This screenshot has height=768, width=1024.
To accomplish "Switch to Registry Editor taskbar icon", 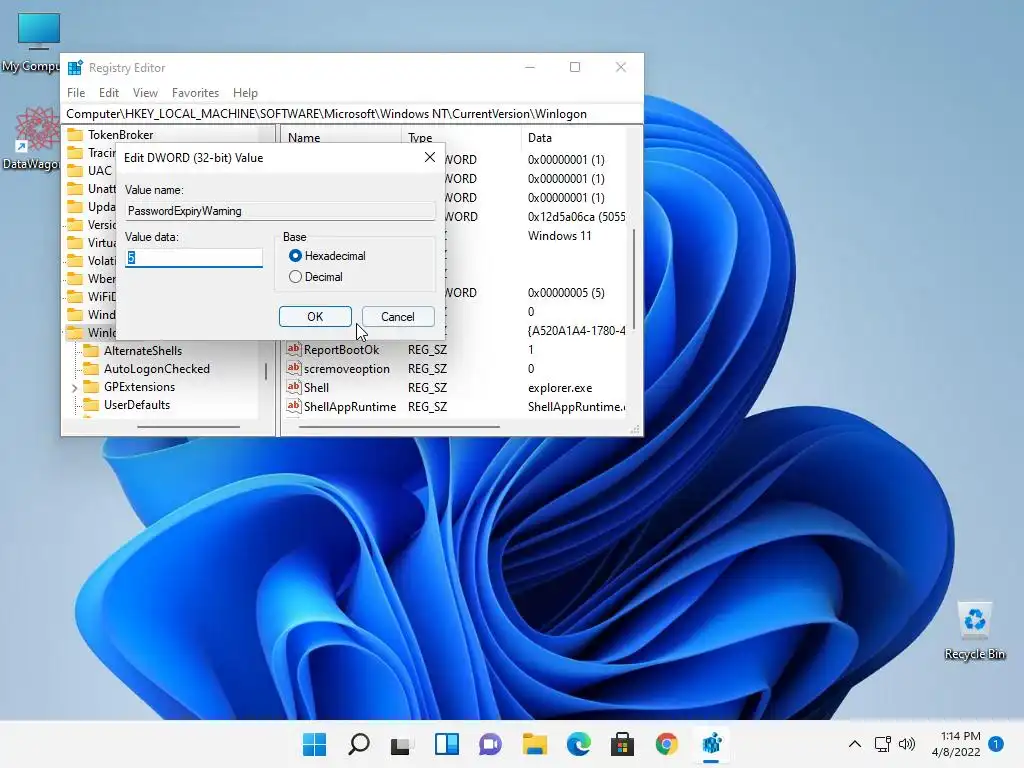I will point(711,744).
